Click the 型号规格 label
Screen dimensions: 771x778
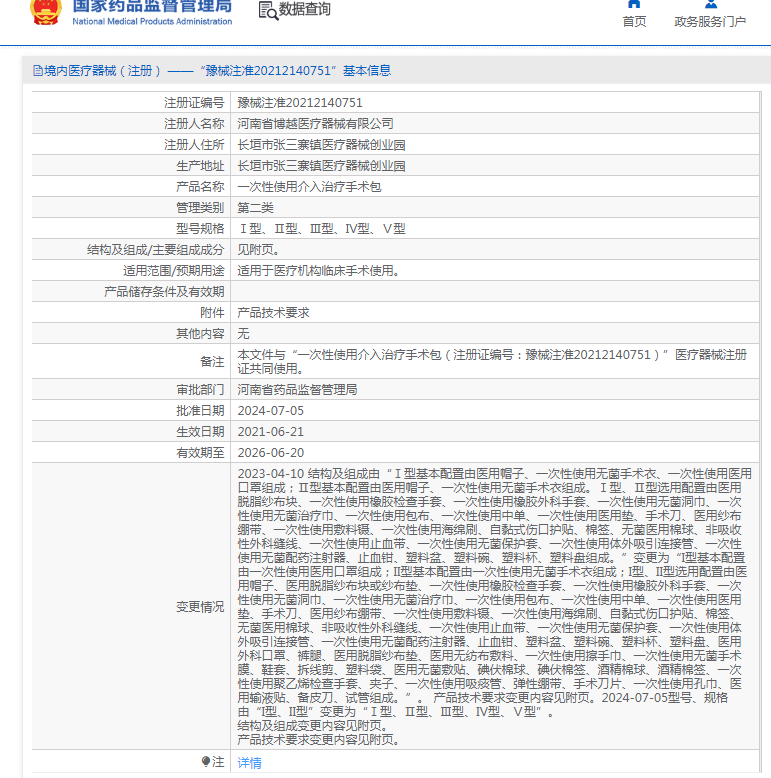(x=200, y=229)
